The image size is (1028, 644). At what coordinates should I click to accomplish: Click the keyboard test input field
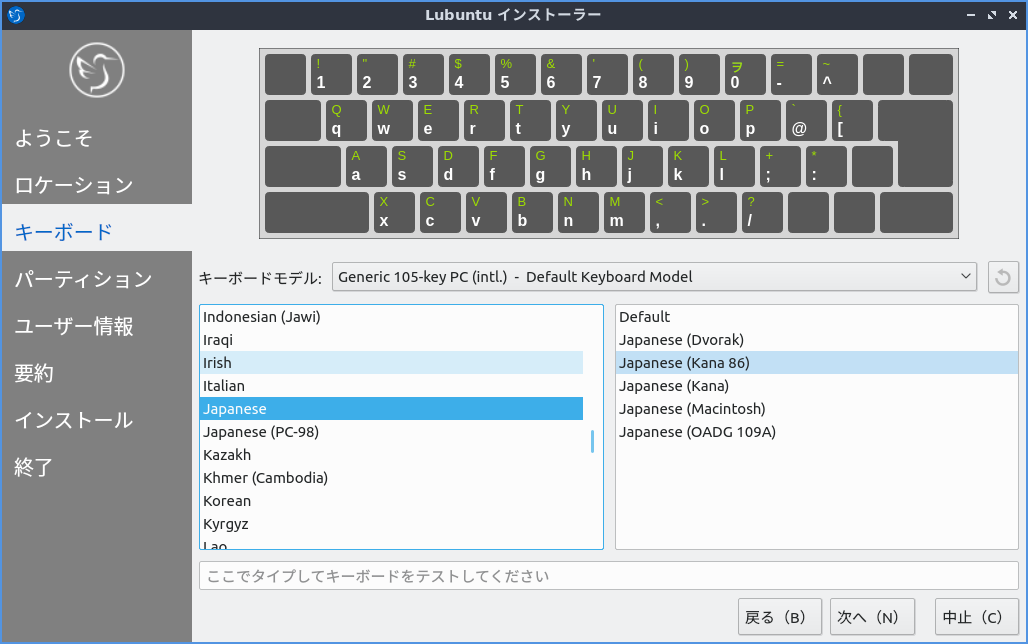608,576
